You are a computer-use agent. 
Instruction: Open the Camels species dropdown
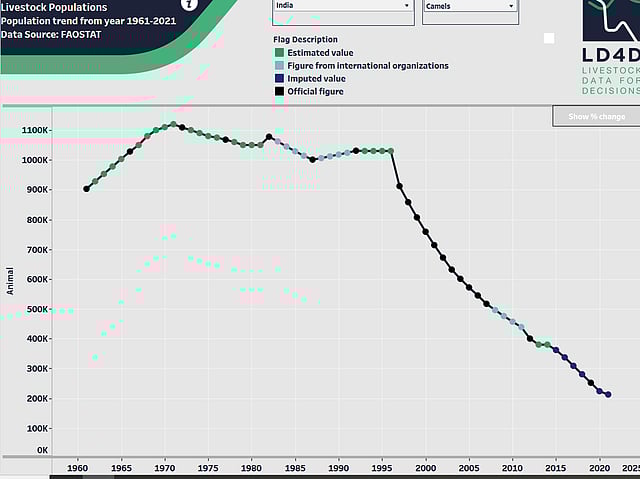point(469,6)
